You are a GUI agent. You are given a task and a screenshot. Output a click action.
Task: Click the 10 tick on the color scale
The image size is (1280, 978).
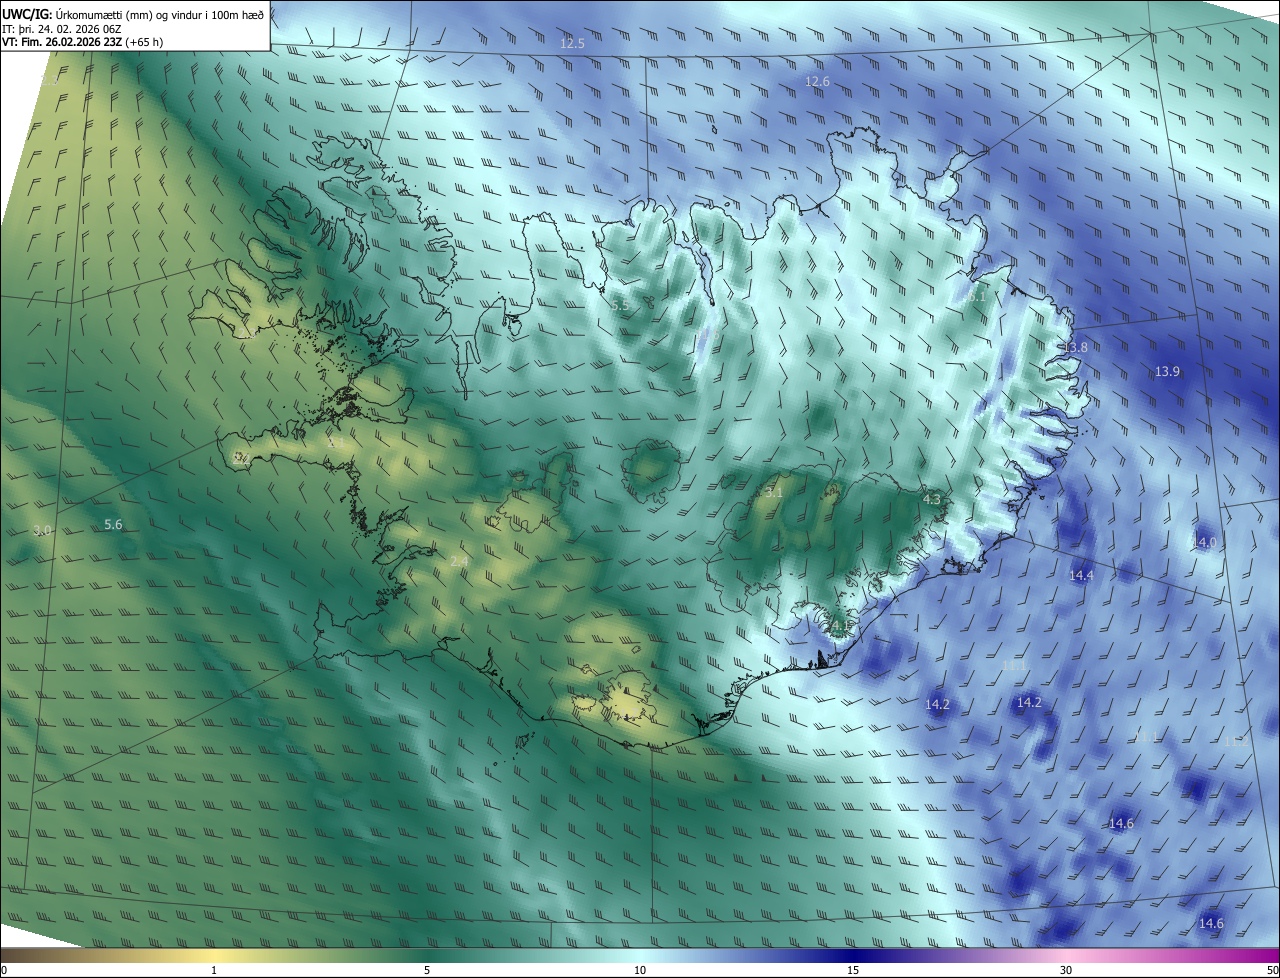(640, 970)
